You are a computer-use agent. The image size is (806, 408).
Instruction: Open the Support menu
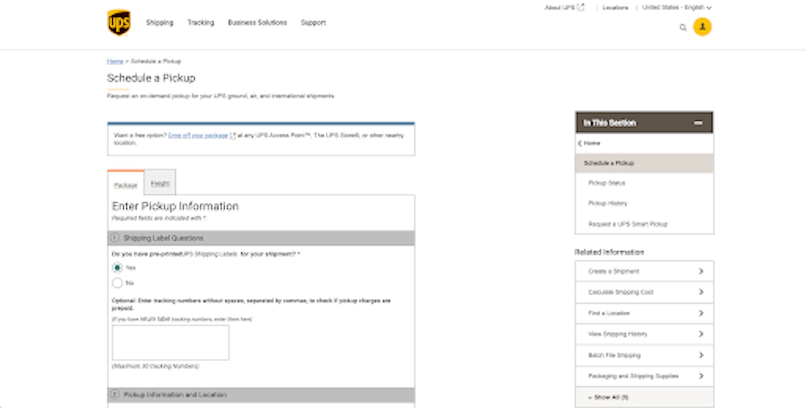313,23
